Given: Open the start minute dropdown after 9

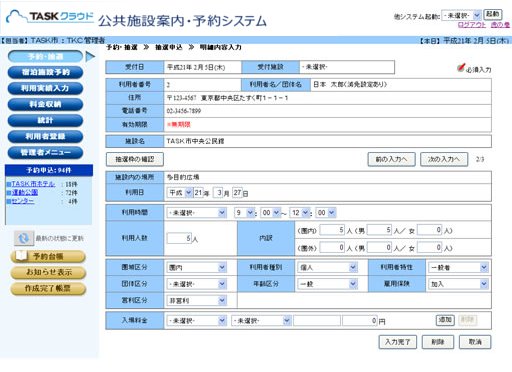Looking at the screenshot, I should (x=270, y=213).
